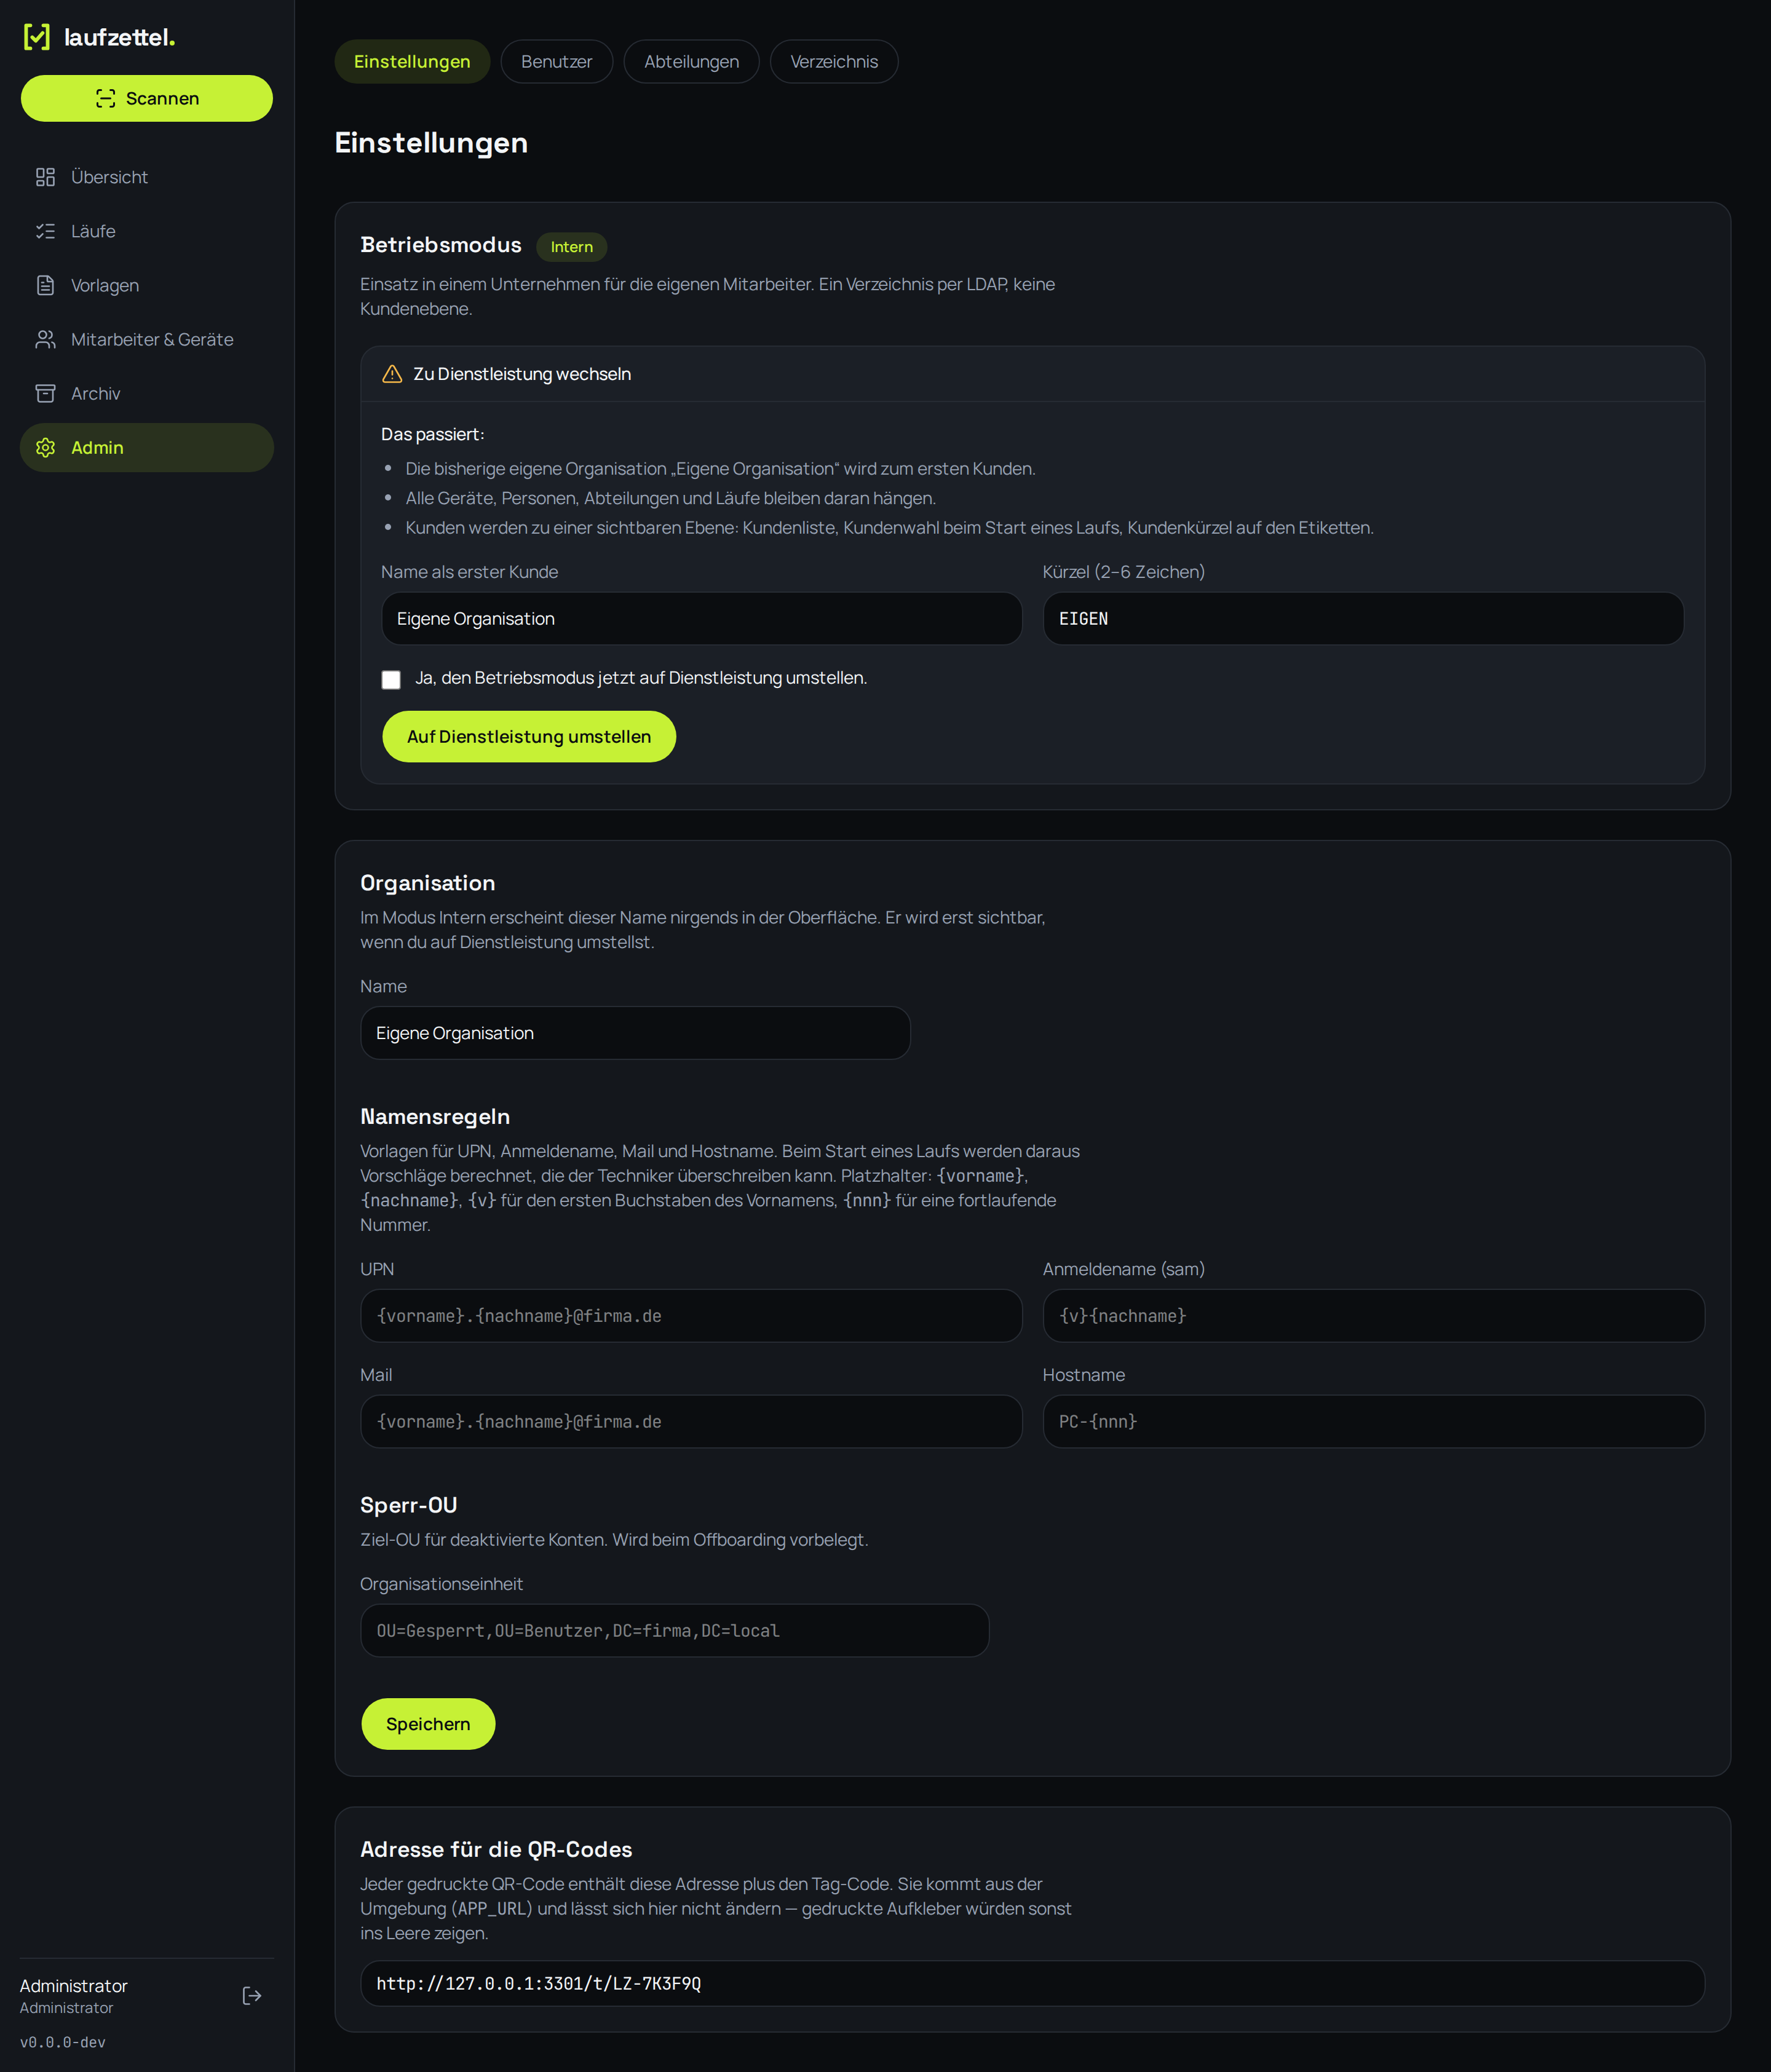This screenshot has height=2072, width=1771.
Task: Collapse the Zu Dienstleistung wechseln panel header
Action: pos(1032,374)
